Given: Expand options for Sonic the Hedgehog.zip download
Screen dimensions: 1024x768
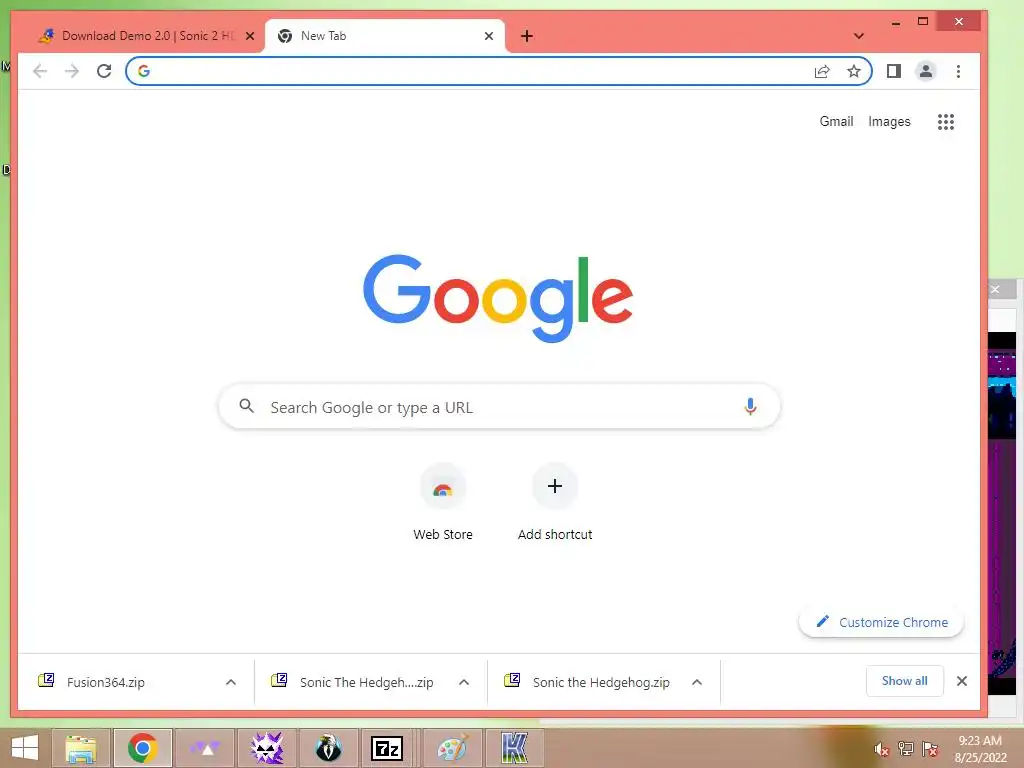Looking at the screenshot, I should [x=697, y=682].
